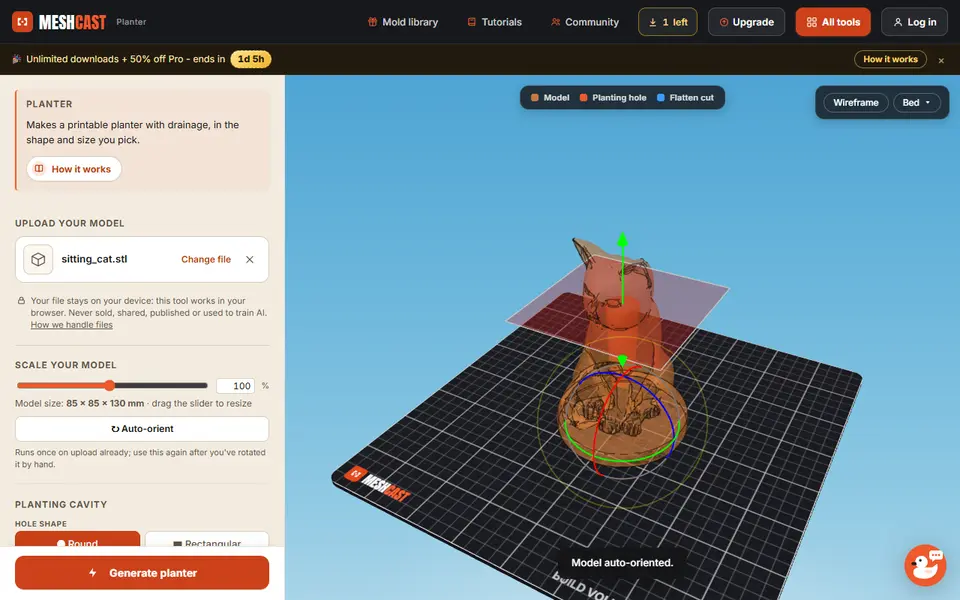Screen dimensions: 960x600
Task: Open the All tools menu
Action: (833, 22)
